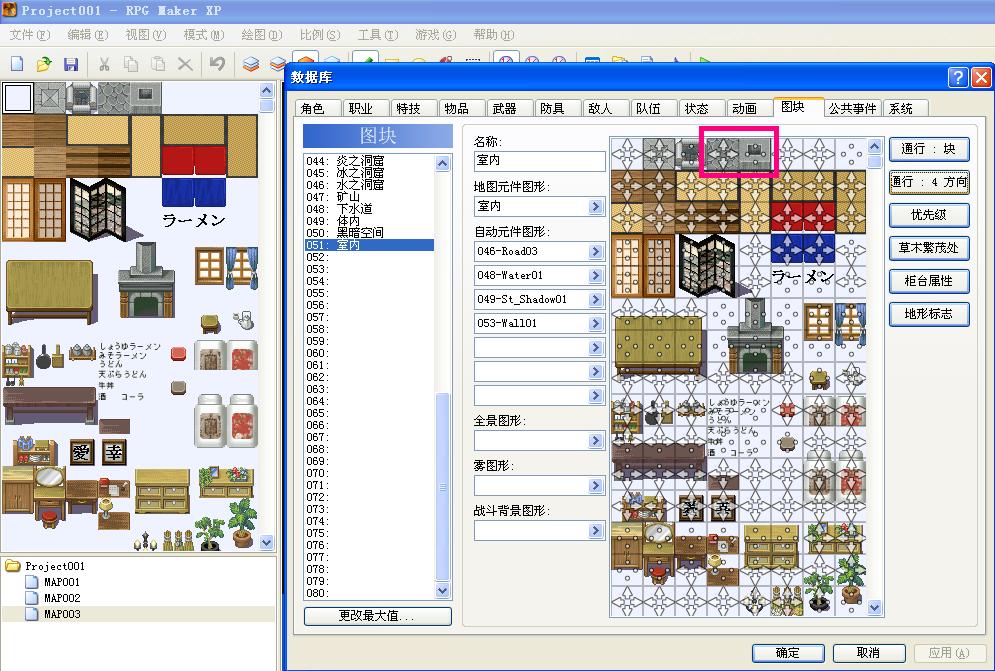
Task: Switch to 优先级 priority mode
Action: [928, 215]
